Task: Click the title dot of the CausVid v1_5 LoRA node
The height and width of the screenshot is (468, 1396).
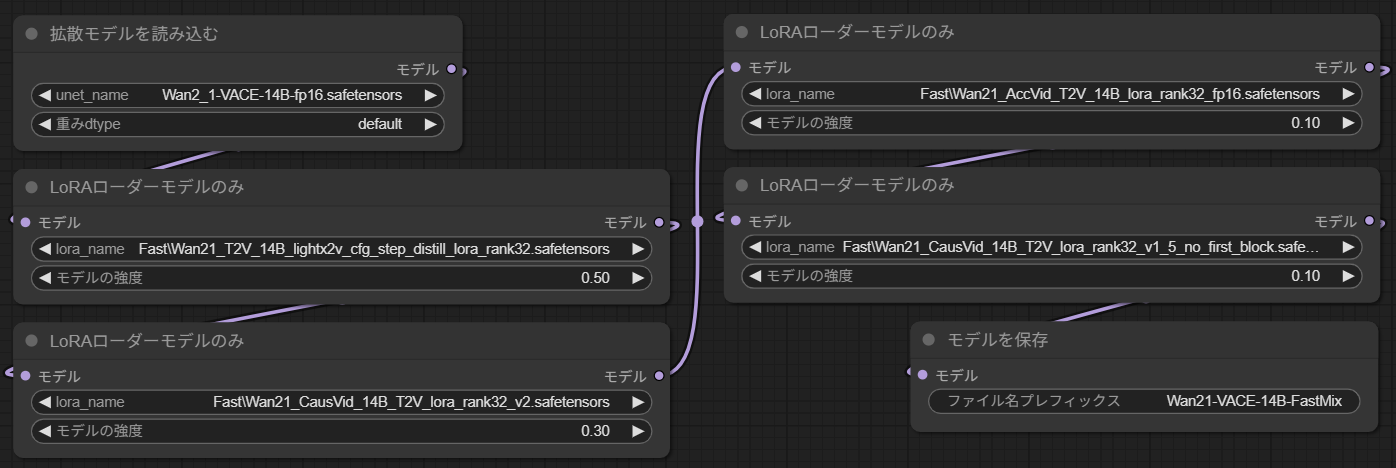Action: pos(741,185)
